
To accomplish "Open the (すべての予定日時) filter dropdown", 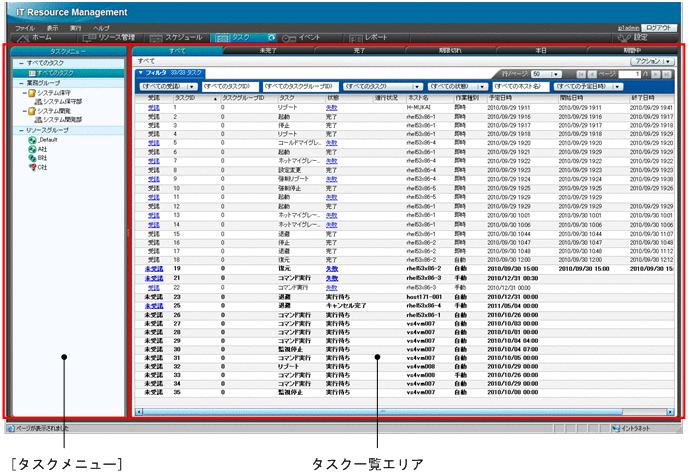I will click(588, 87).
